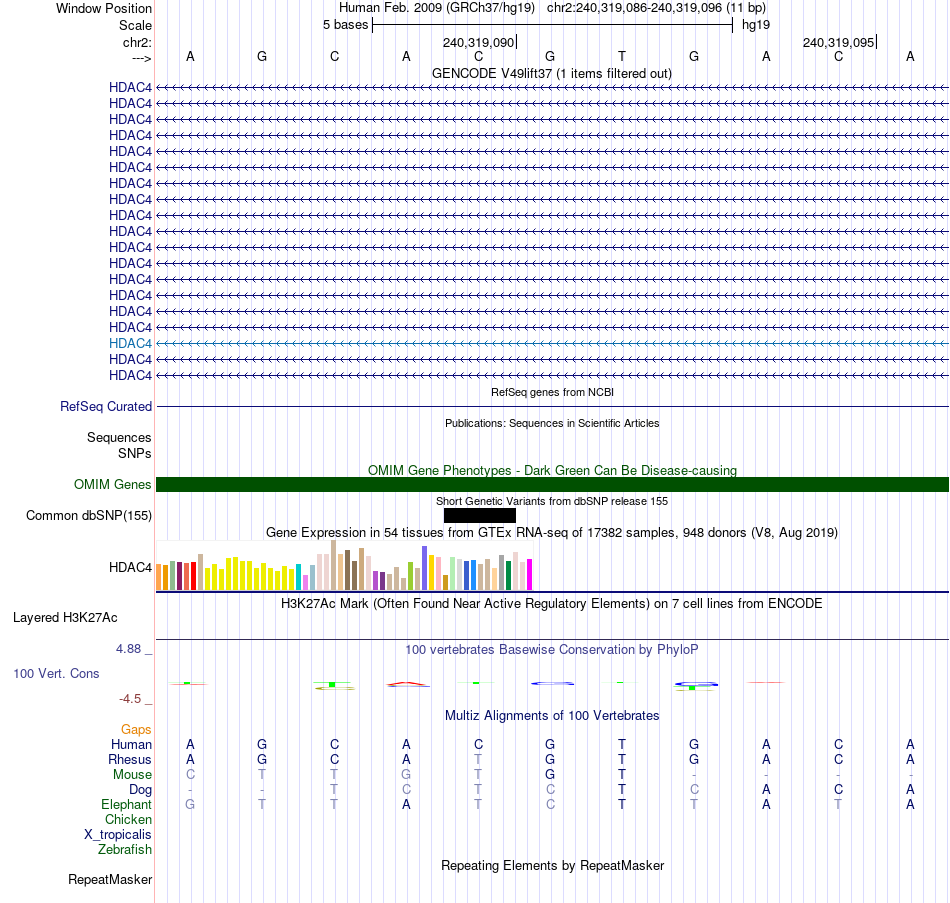Click the 100 Vert. Cons label
The height and width of the screenshot is (903, 950).
[x=56, y=674]
